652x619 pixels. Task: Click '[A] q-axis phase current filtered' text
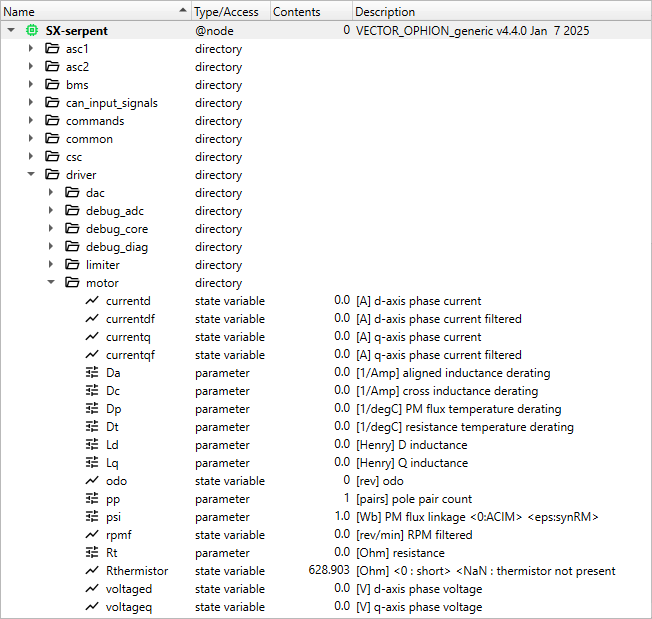click(x=439, y=355)
